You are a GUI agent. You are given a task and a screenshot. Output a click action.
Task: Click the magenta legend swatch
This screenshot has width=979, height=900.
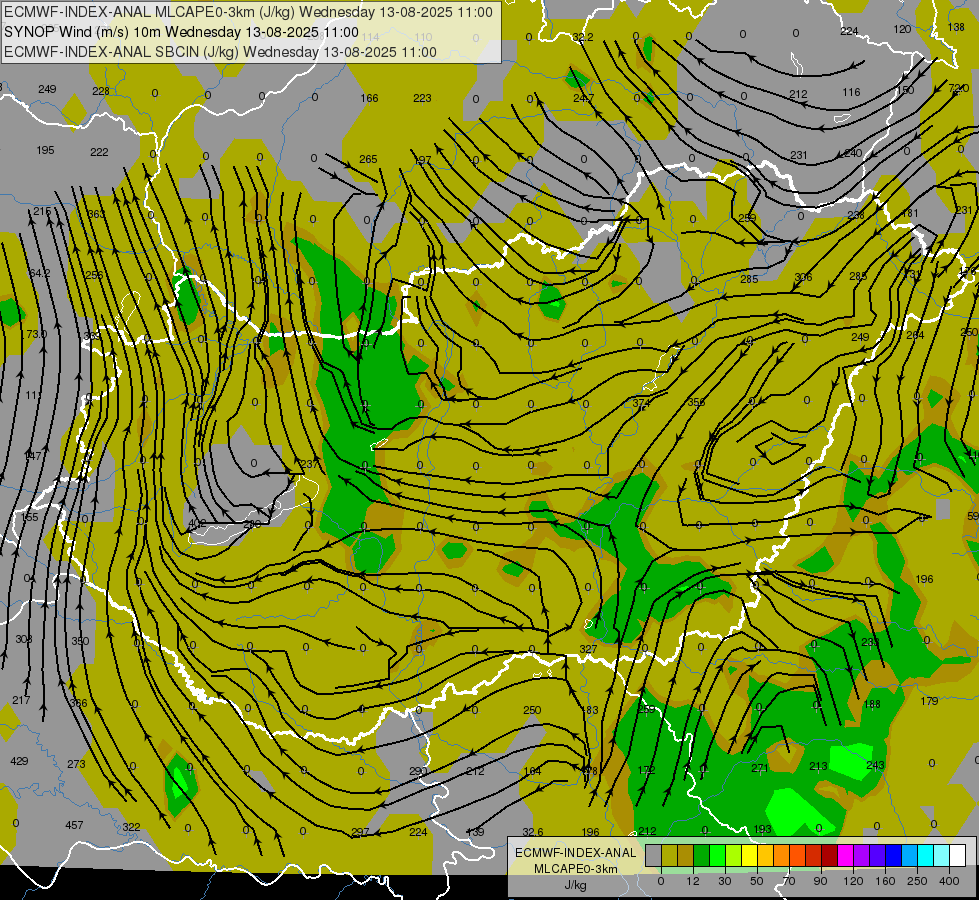coord(845,855)
